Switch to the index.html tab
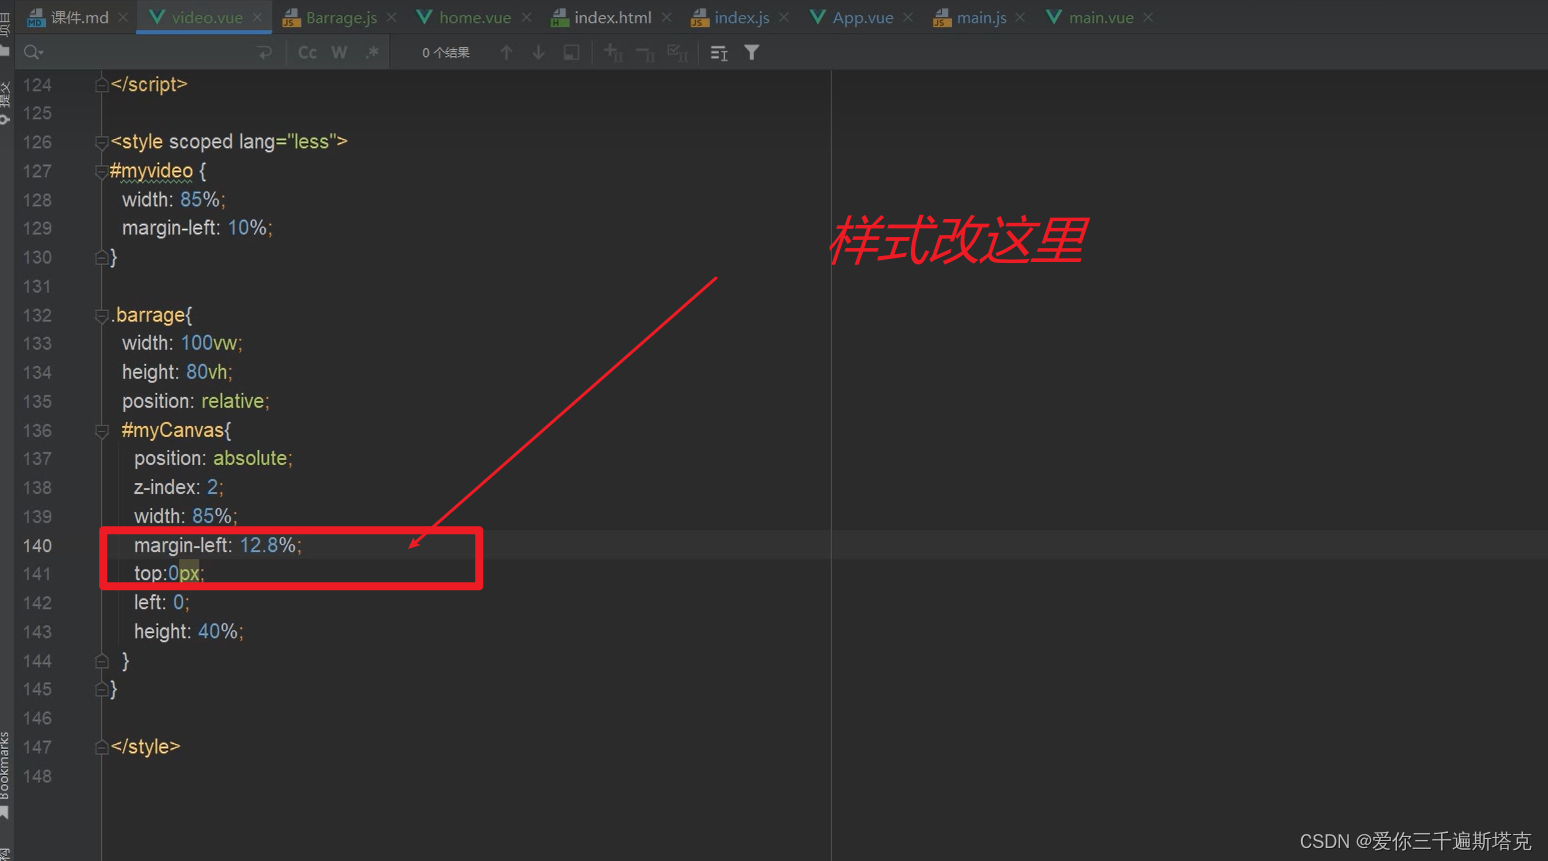The width and height of the screenshot is (1548, 861). [613, 17]
